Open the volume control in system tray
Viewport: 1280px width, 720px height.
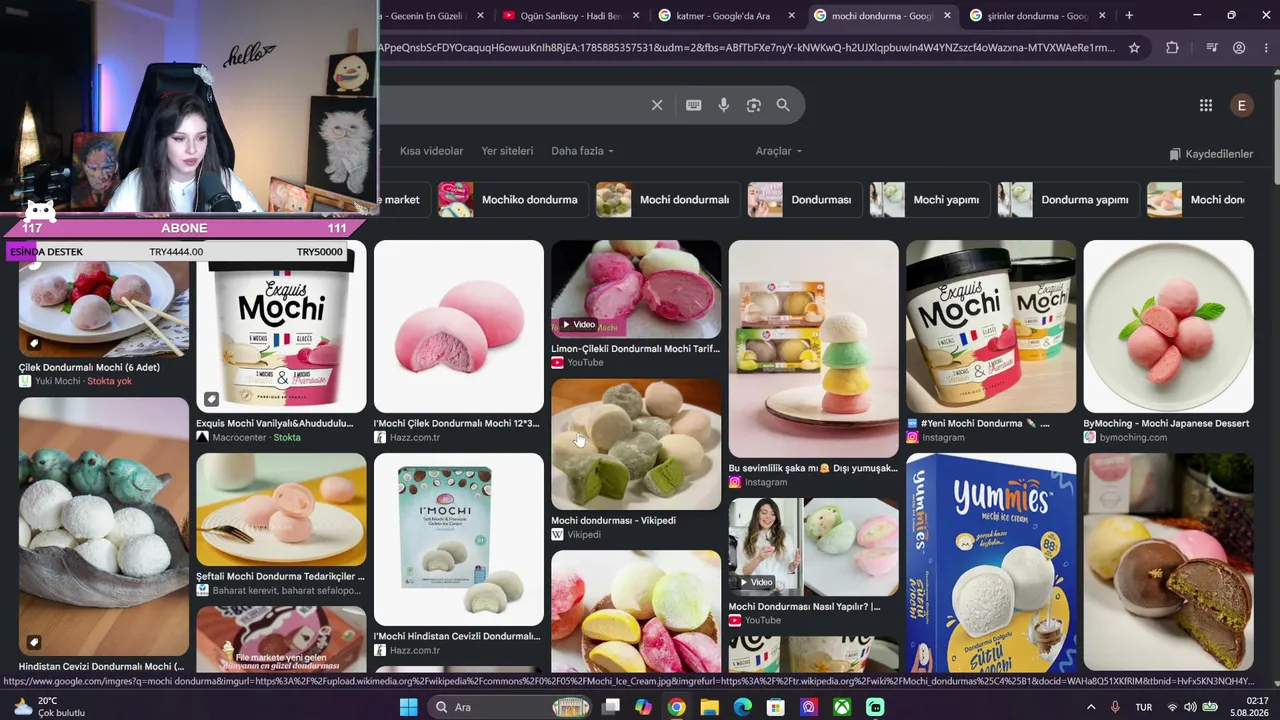point(1190,707)
